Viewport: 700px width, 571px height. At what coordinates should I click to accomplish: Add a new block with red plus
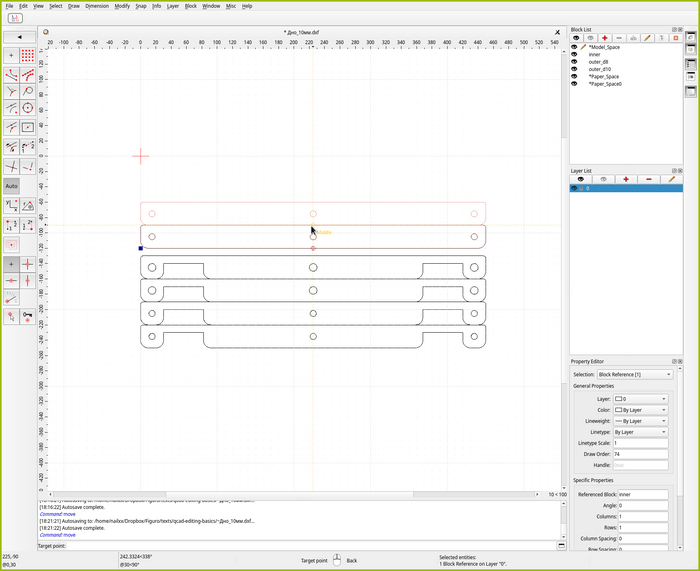click(605, 37)
